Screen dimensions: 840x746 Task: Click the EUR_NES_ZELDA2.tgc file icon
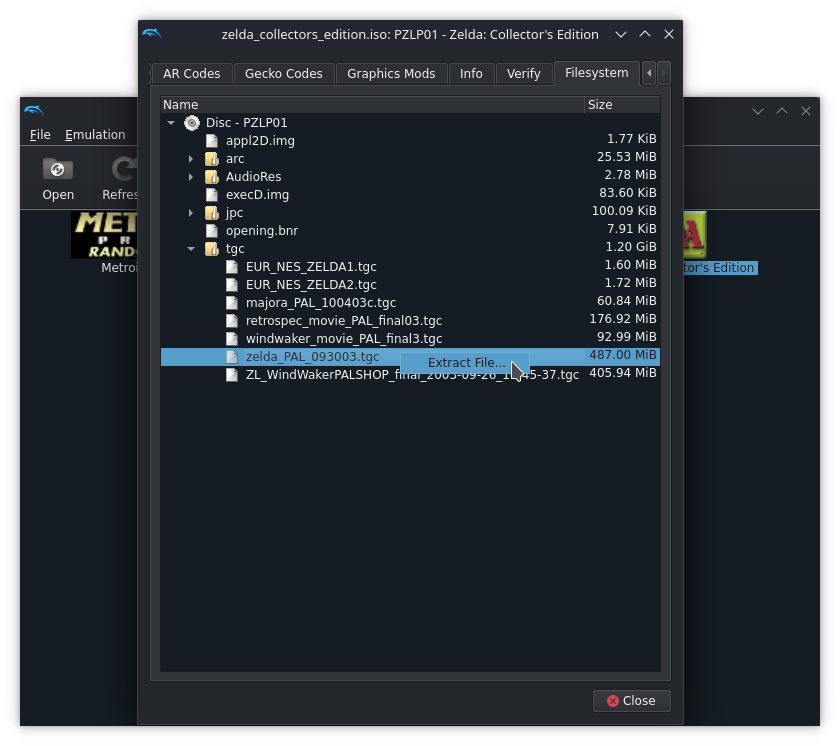point(232,284)
